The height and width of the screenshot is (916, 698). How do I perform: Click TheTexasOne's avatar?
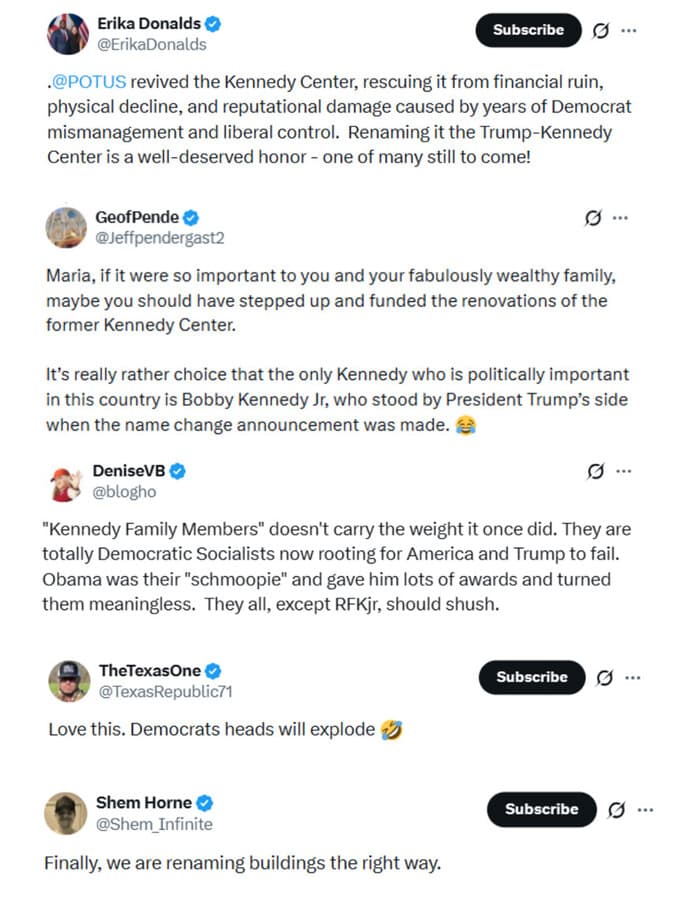67,678
